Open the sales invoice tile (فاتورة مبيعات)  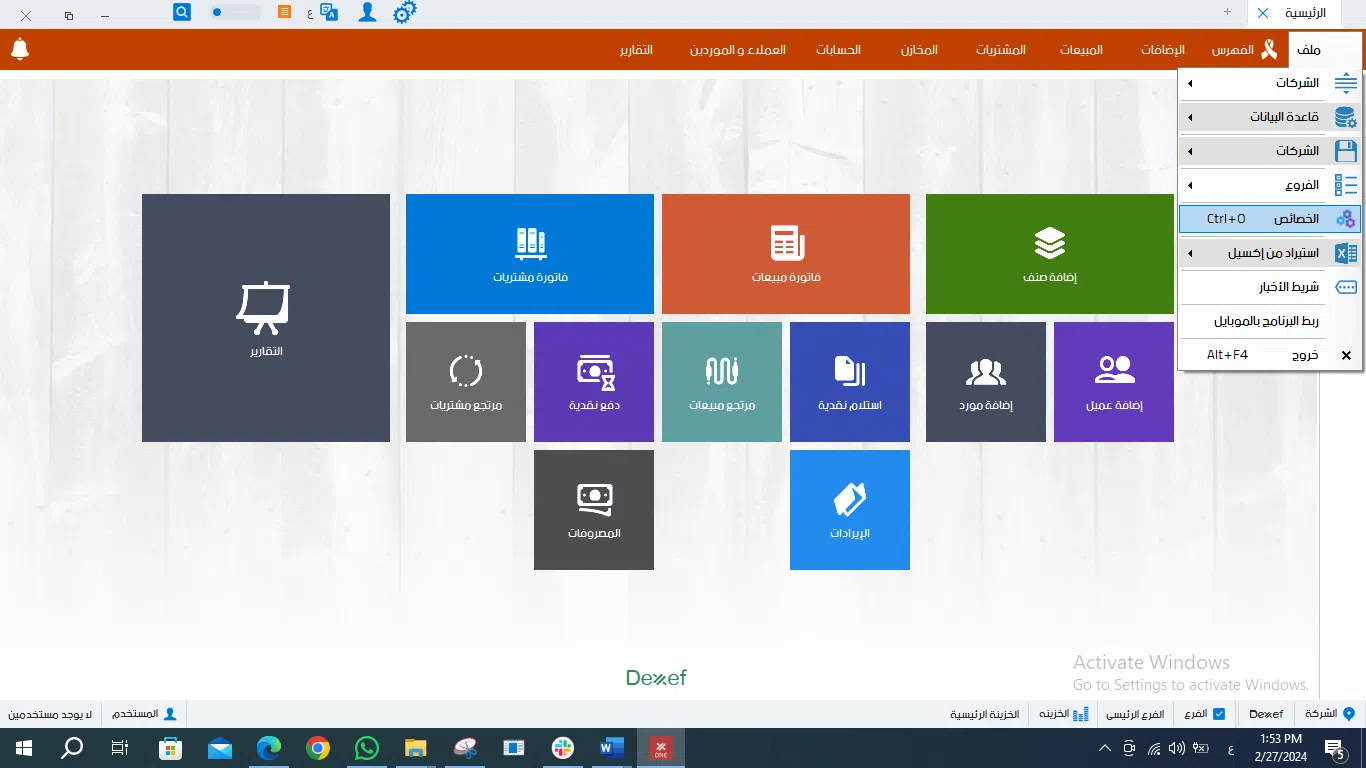[x=785, y=254]
